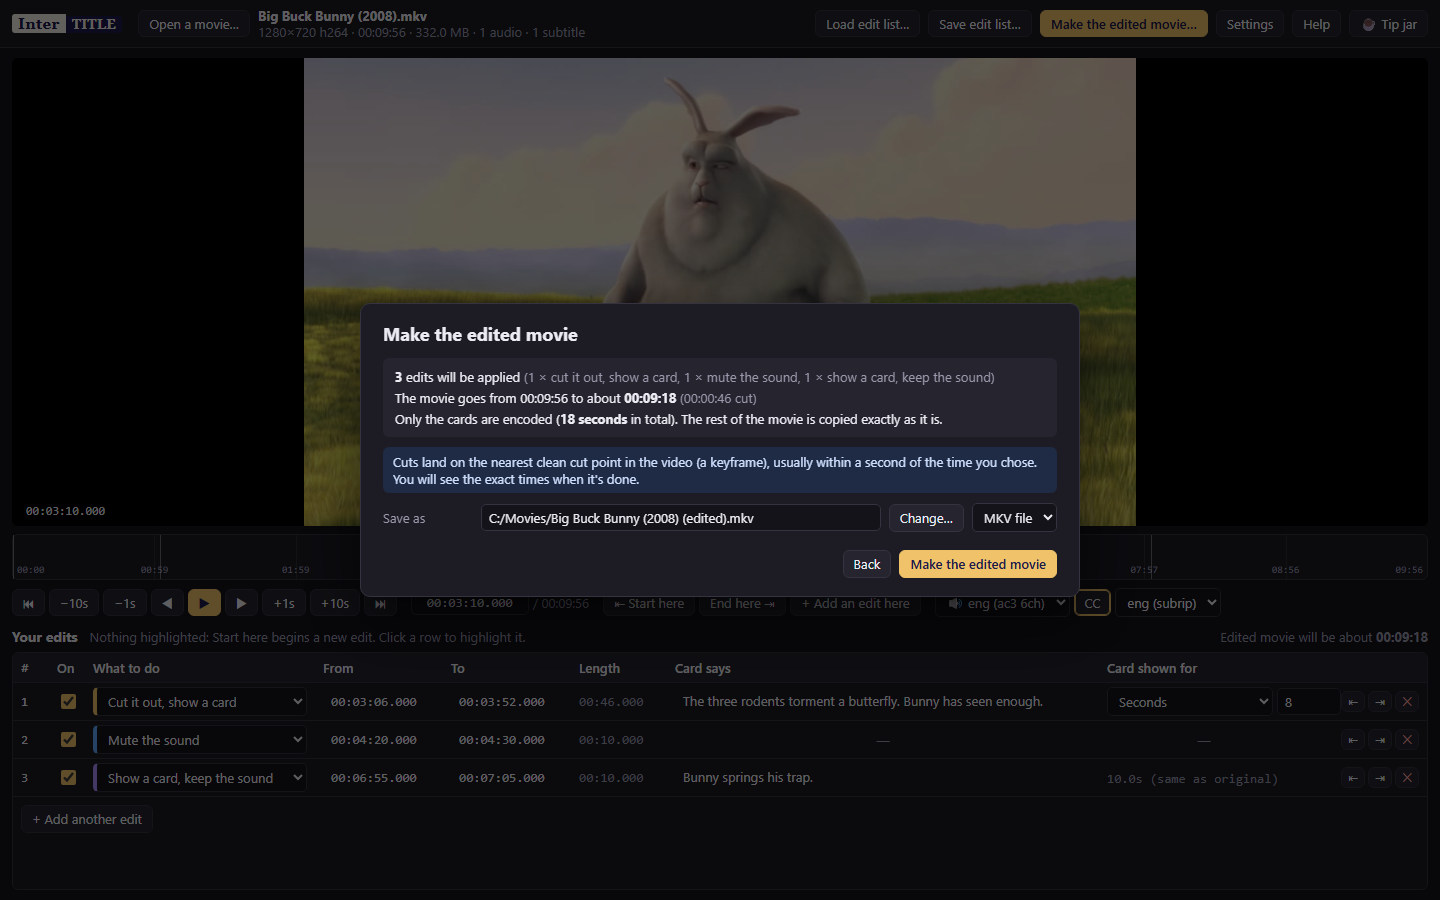Jump to the start of the movie
This screenshot has width=1440, height=900.
pyautogui.click(x=28, y=603)
